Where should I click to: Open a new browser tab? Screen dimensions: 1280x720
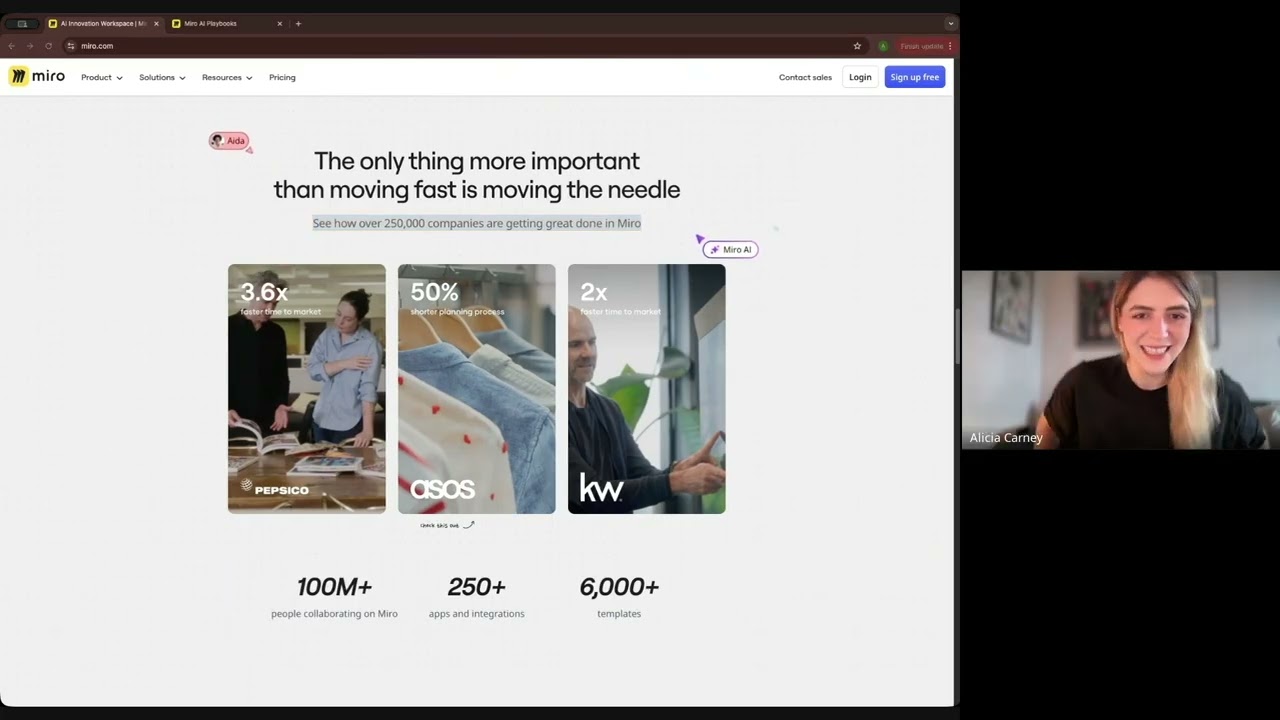(x=298, y=23)
